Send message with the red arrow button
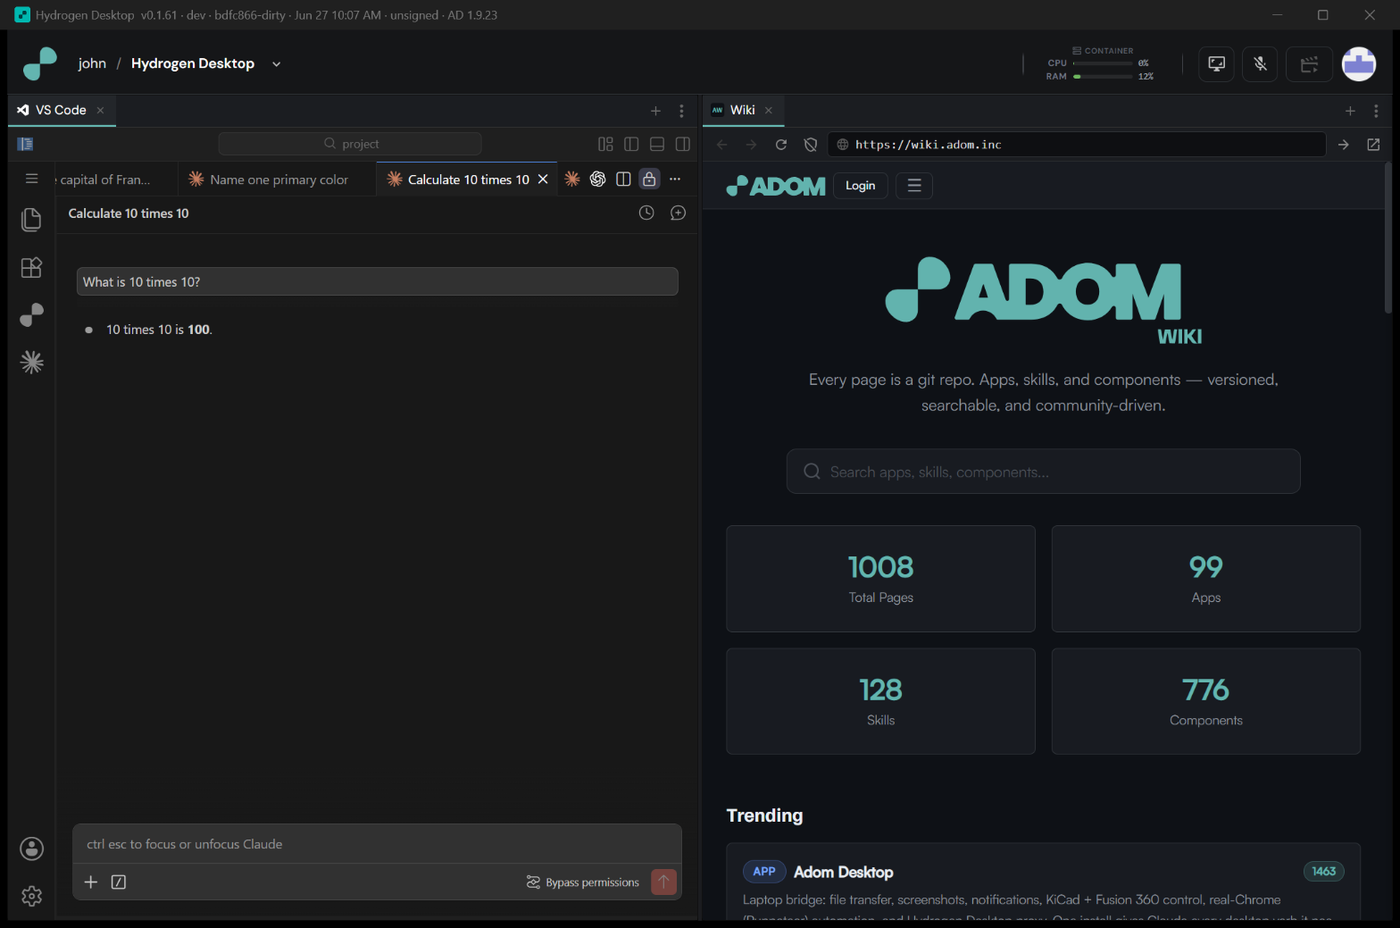 click(664, 882)
